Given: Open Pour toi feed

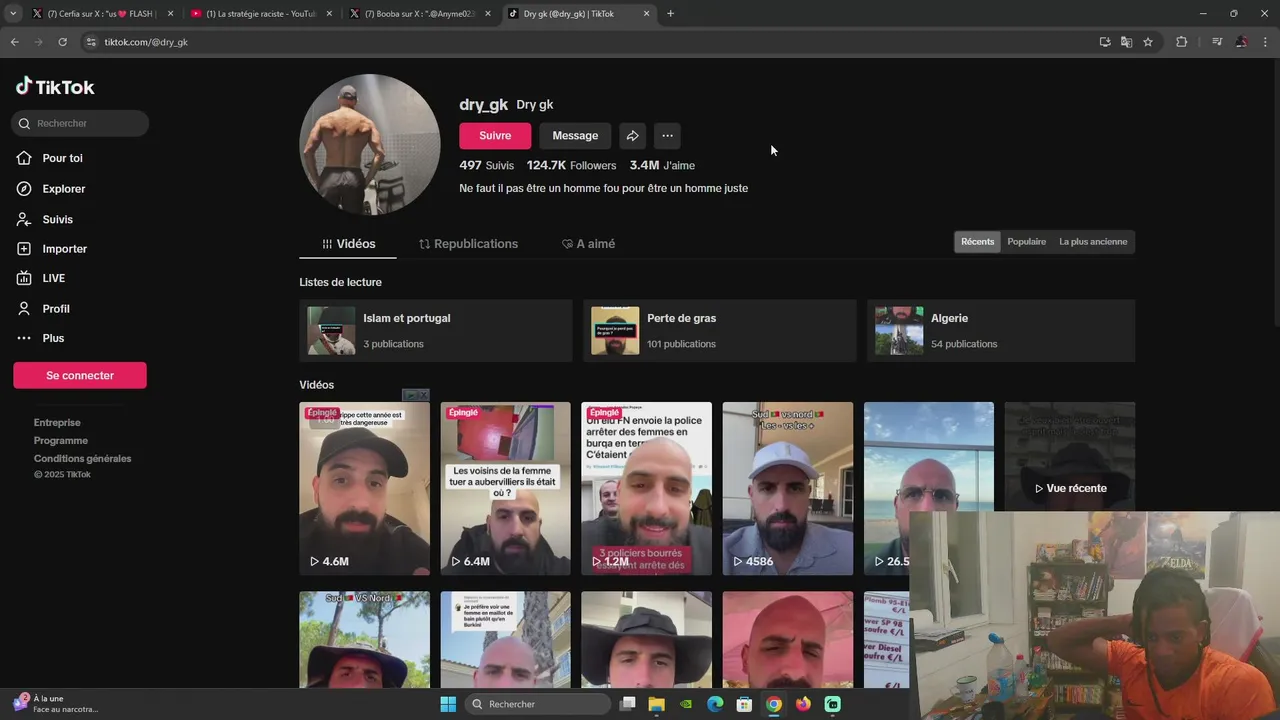Looking at the screenshot, I should pos(50,158).
